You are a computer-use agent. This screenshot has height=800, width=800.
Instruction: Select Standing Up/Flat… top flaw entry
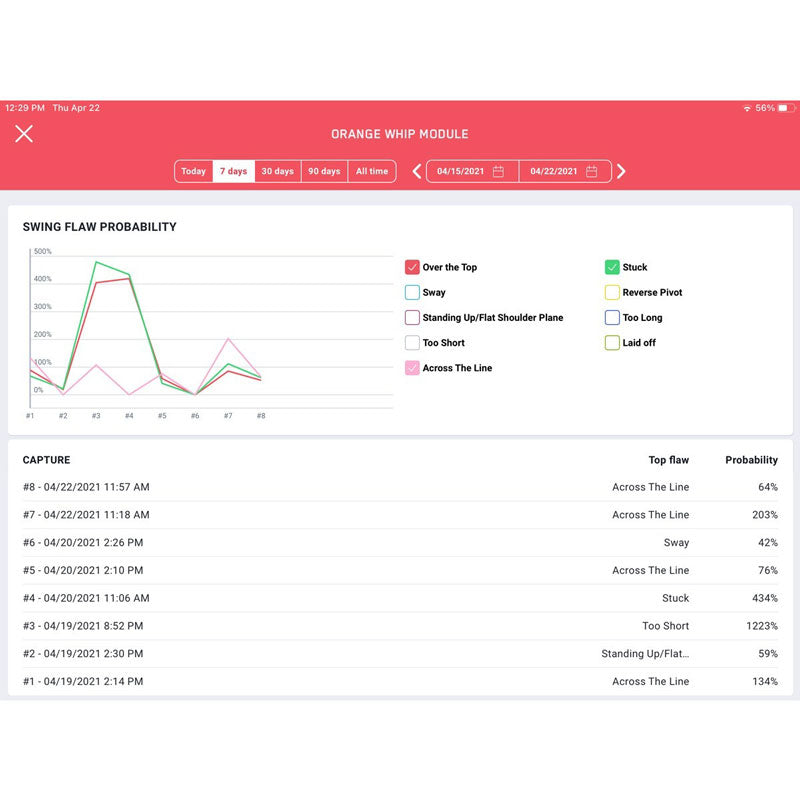[645, 654]
